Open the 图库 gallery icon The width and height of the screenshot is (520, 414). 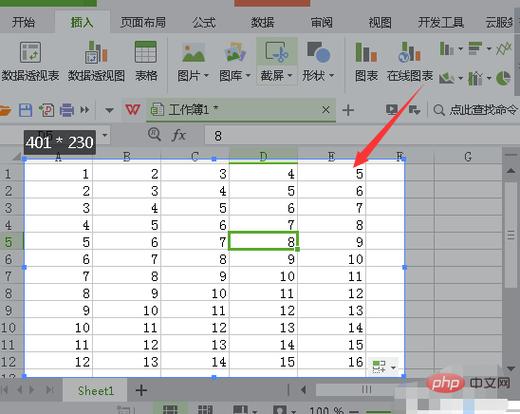click(235, 53)
